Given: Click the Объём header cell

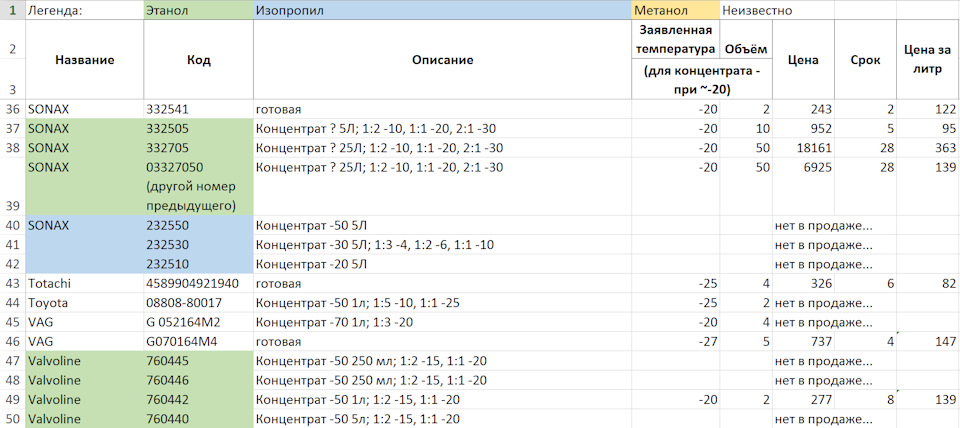Looking at the screenshot, I should pos(745,49).
